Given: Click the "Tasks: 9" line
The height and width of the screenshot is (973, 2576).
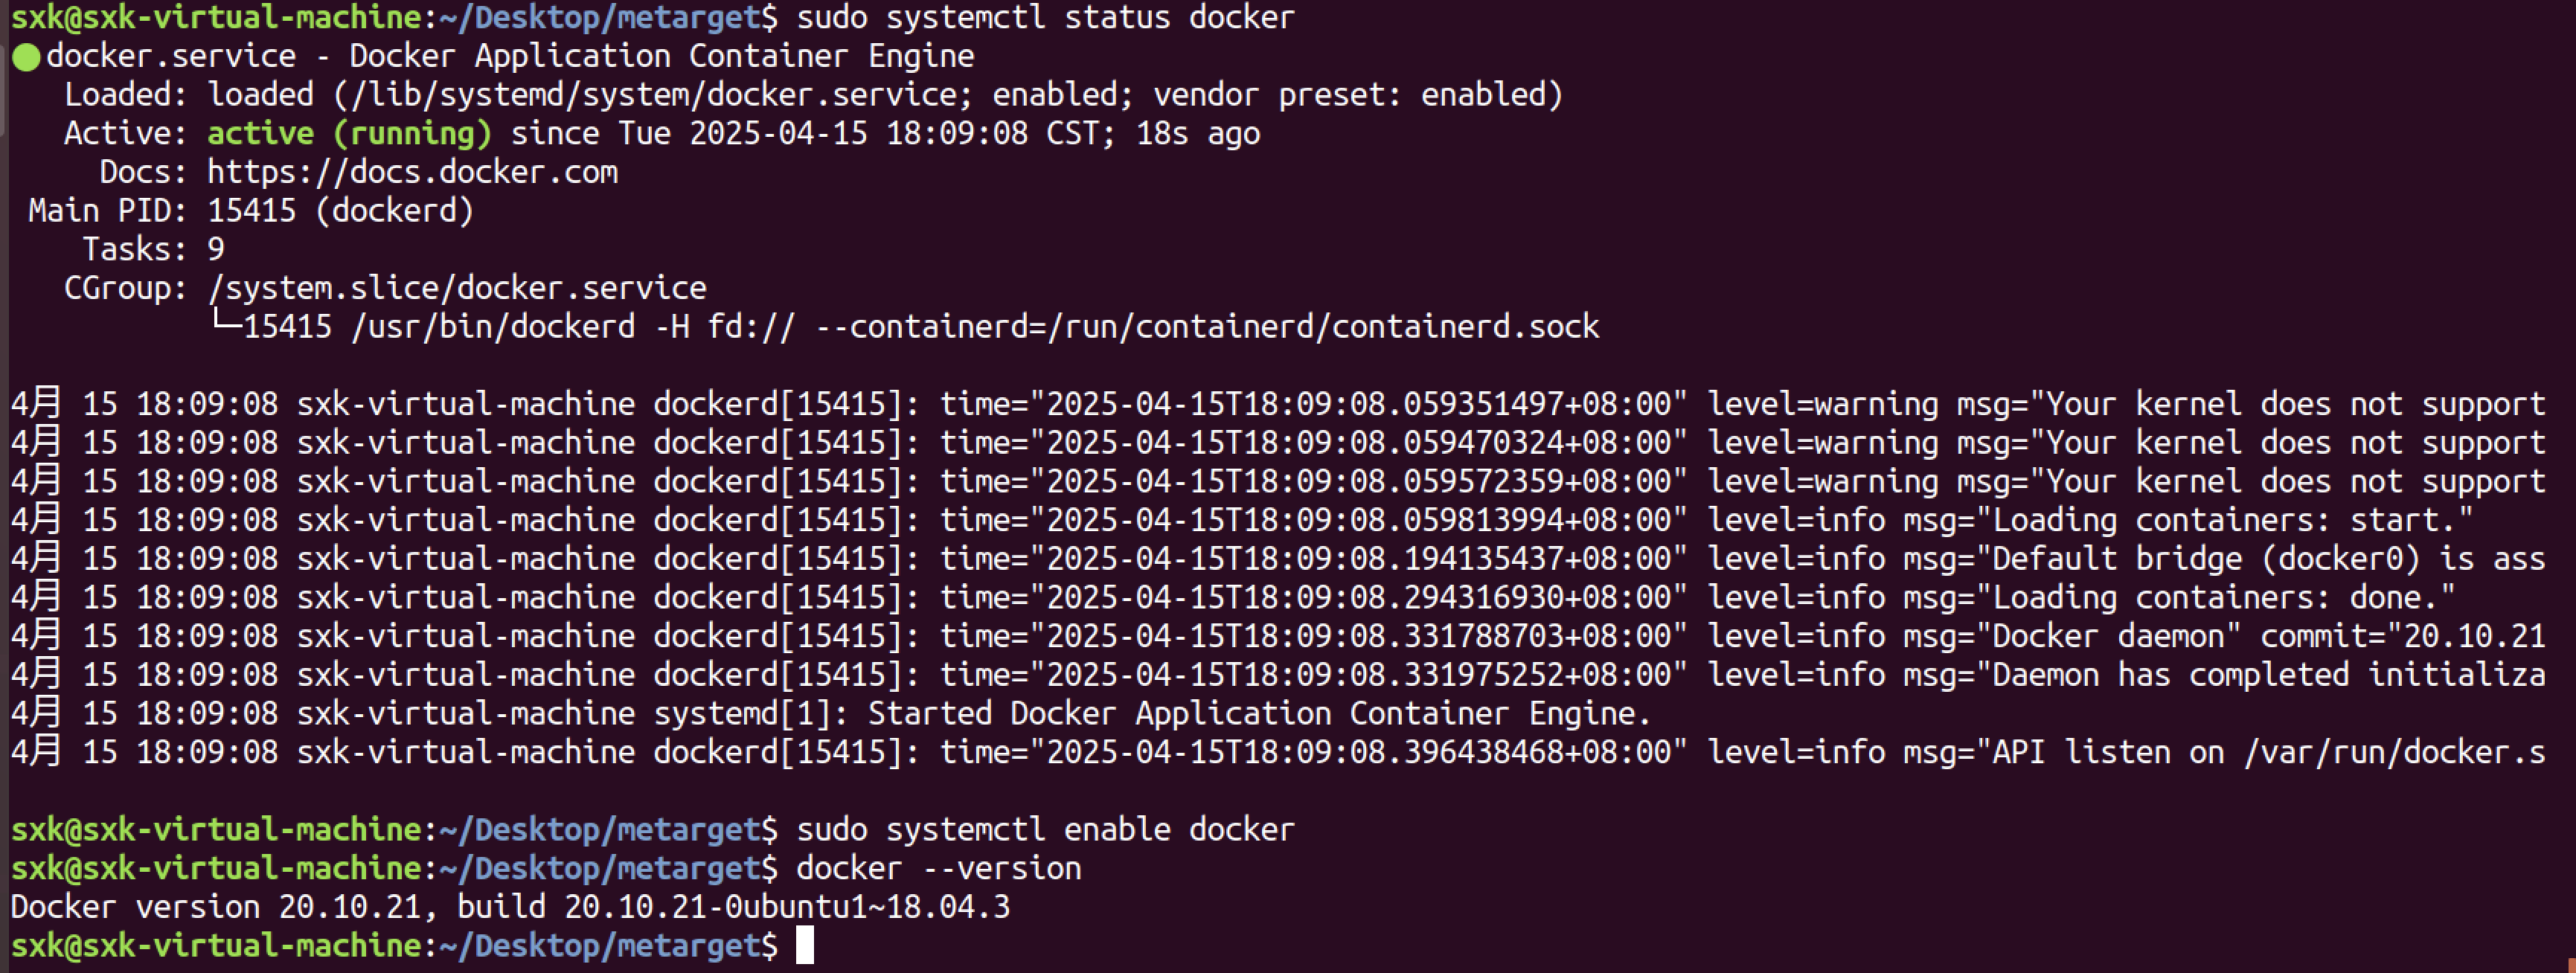Looking at the screenshot, I should [x=153, y=249].
